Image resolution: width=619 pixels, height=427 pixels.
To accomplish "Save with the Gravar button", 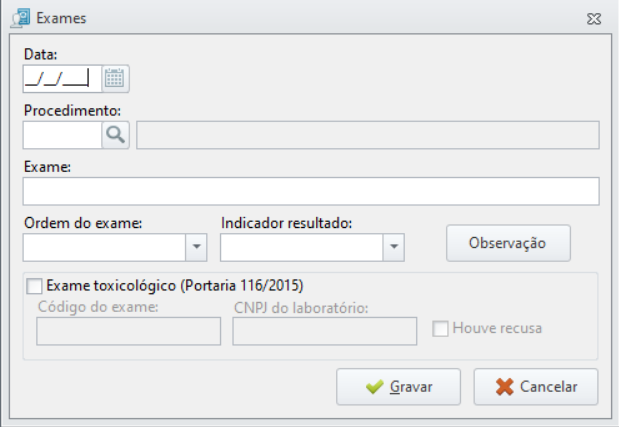I will [x=398, y=387].
